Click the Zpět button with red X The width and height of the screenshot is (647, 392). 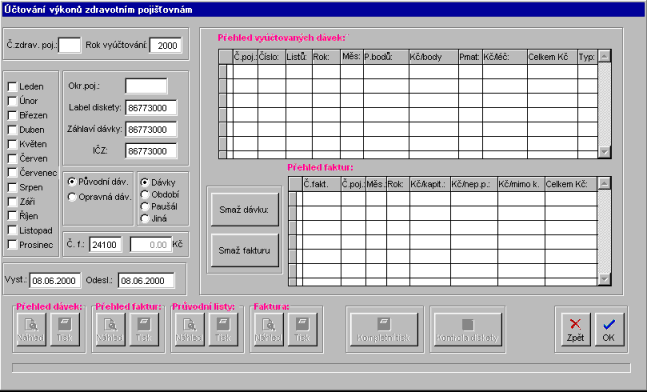click(x=575, y=329)
